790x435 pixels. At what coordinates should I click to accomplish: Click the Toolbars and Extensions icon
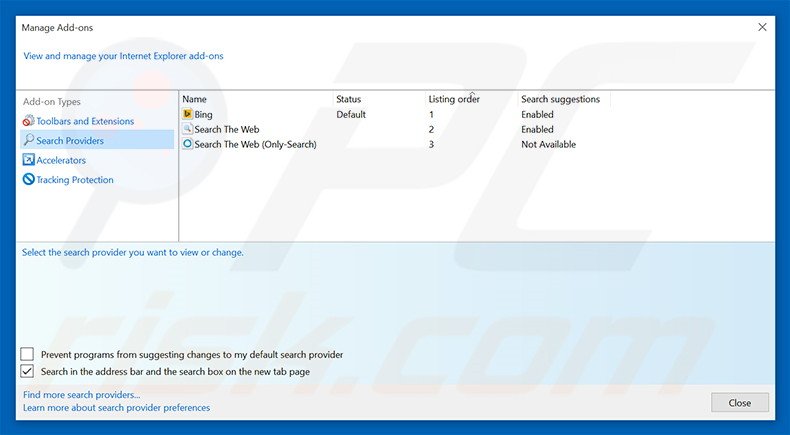pos(28,121)
